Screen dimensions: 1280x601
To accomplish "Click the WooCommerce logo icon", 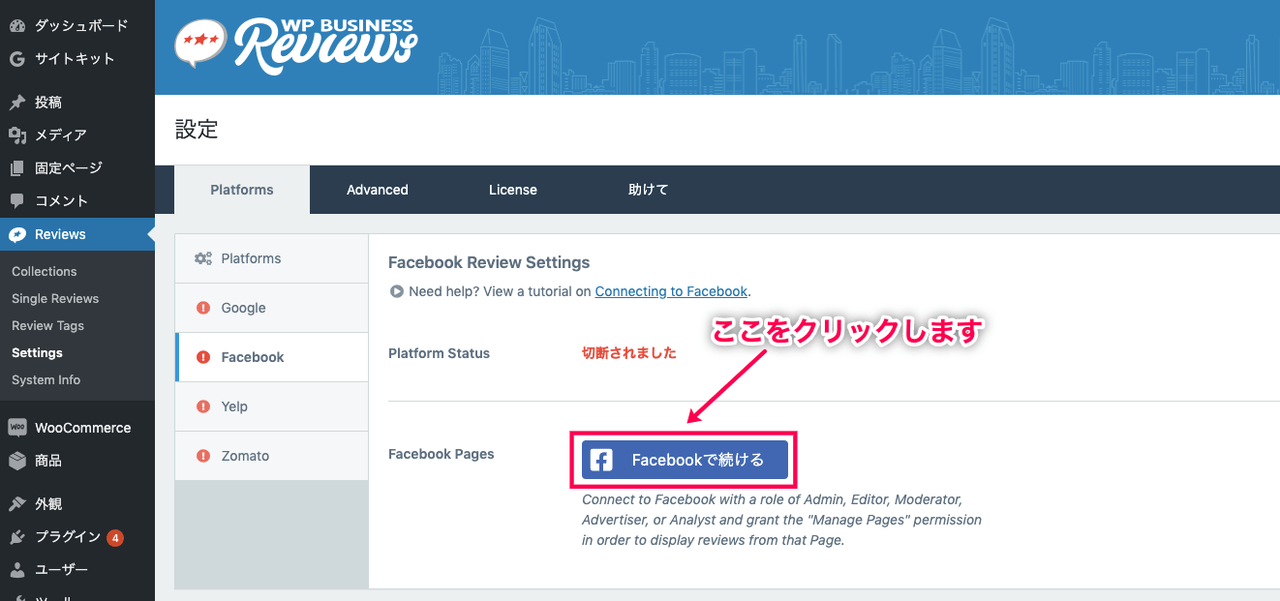I will (17, 427).
